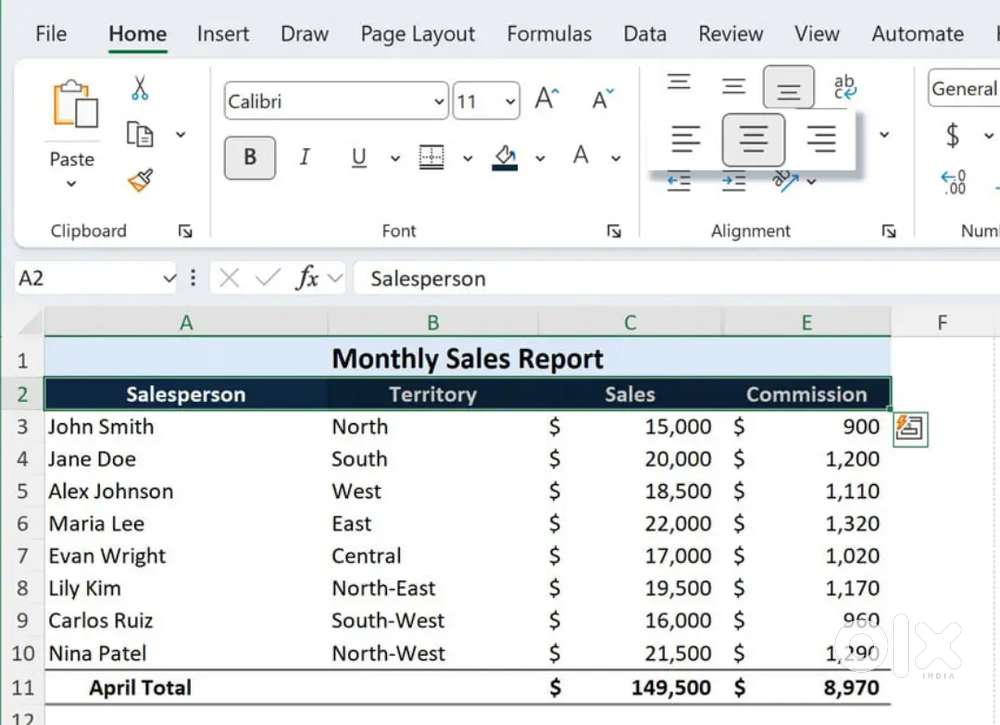The image size is (1000, 725).
Task: Toggle Bold formatting
Action: (x=250, y=157)
